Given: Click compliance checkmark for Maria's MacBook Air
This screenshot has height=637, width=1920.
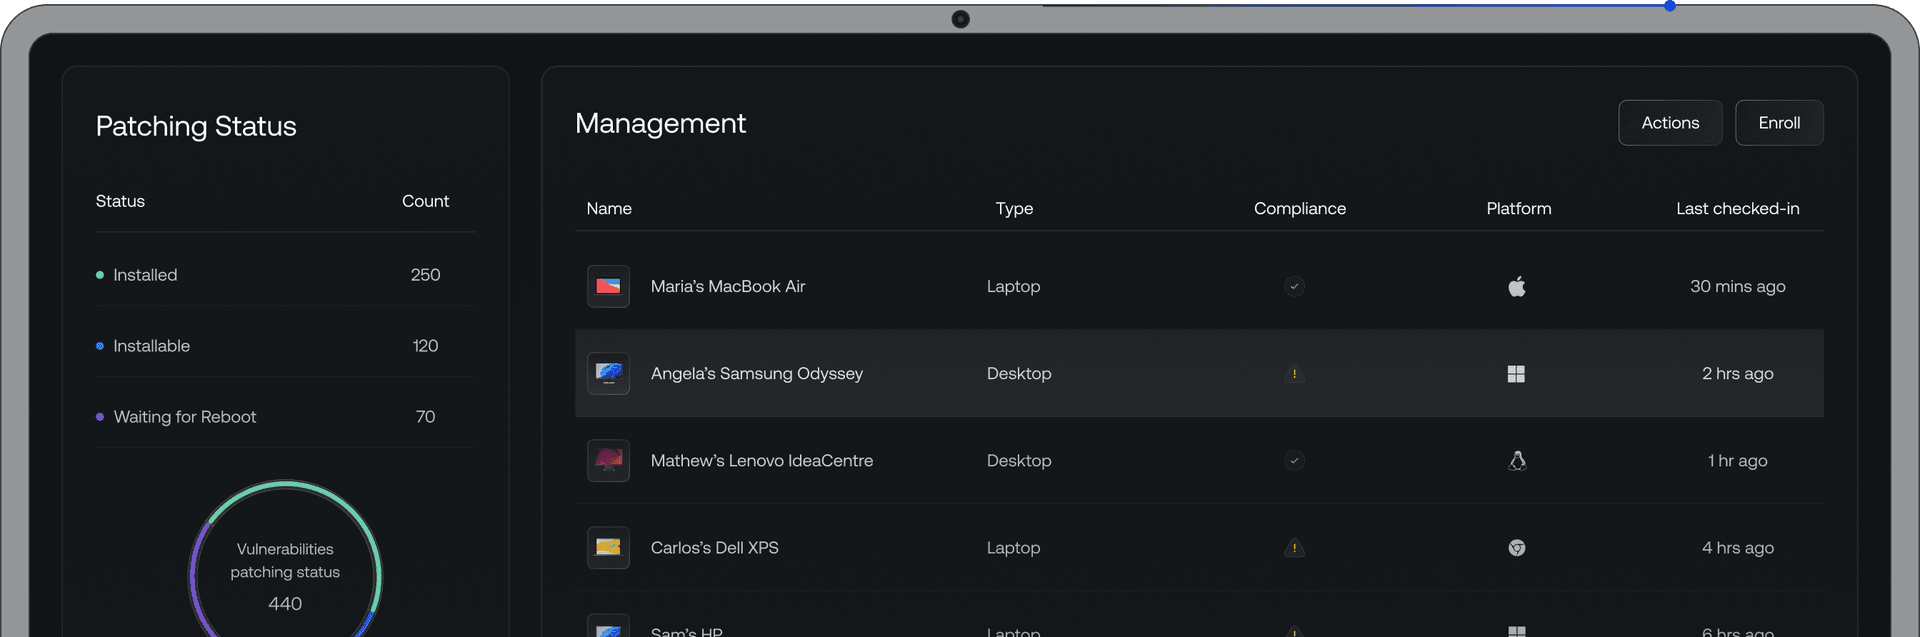Looking at the screenshot, I should tap(1294, 287).
